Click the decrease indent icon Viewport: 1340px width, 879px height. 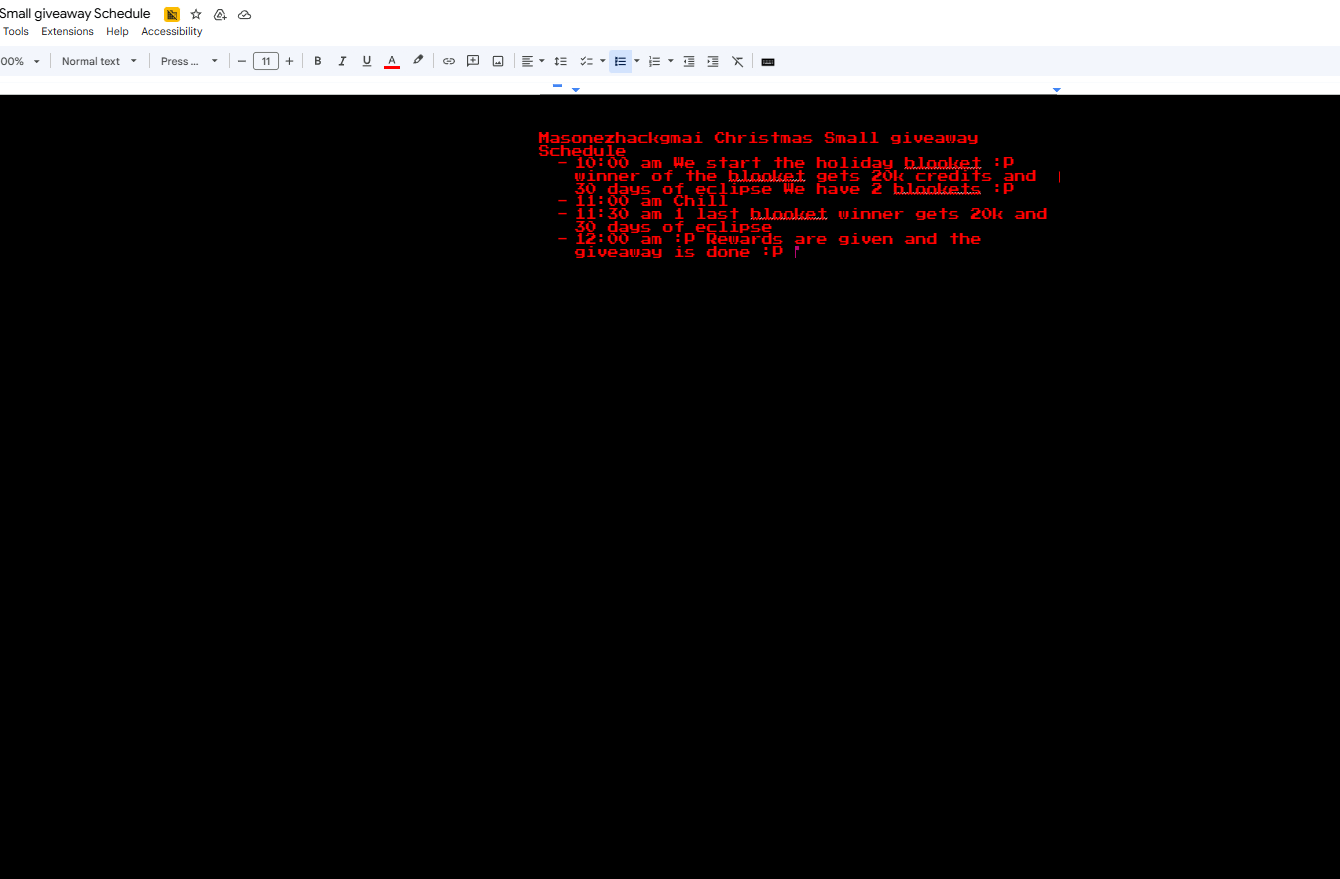pos(689,62)
